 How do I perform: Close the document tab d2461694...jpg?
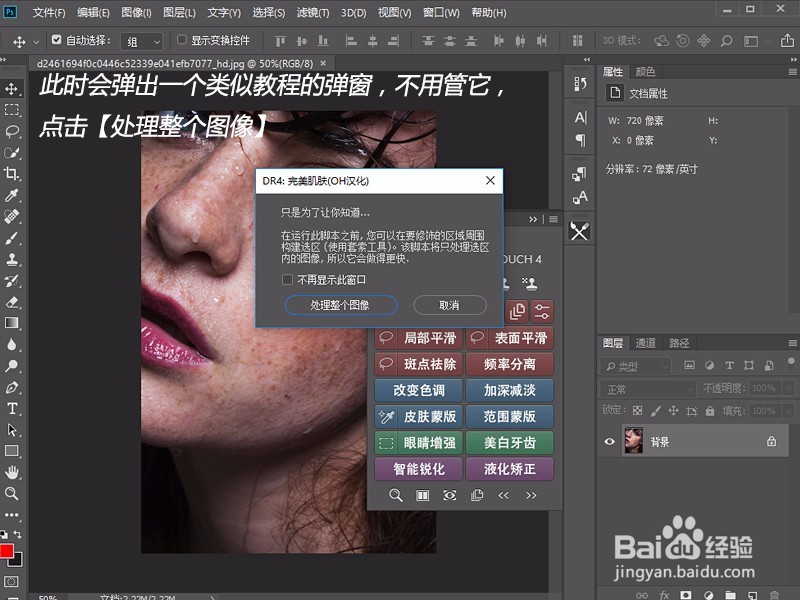coord(323,63)
